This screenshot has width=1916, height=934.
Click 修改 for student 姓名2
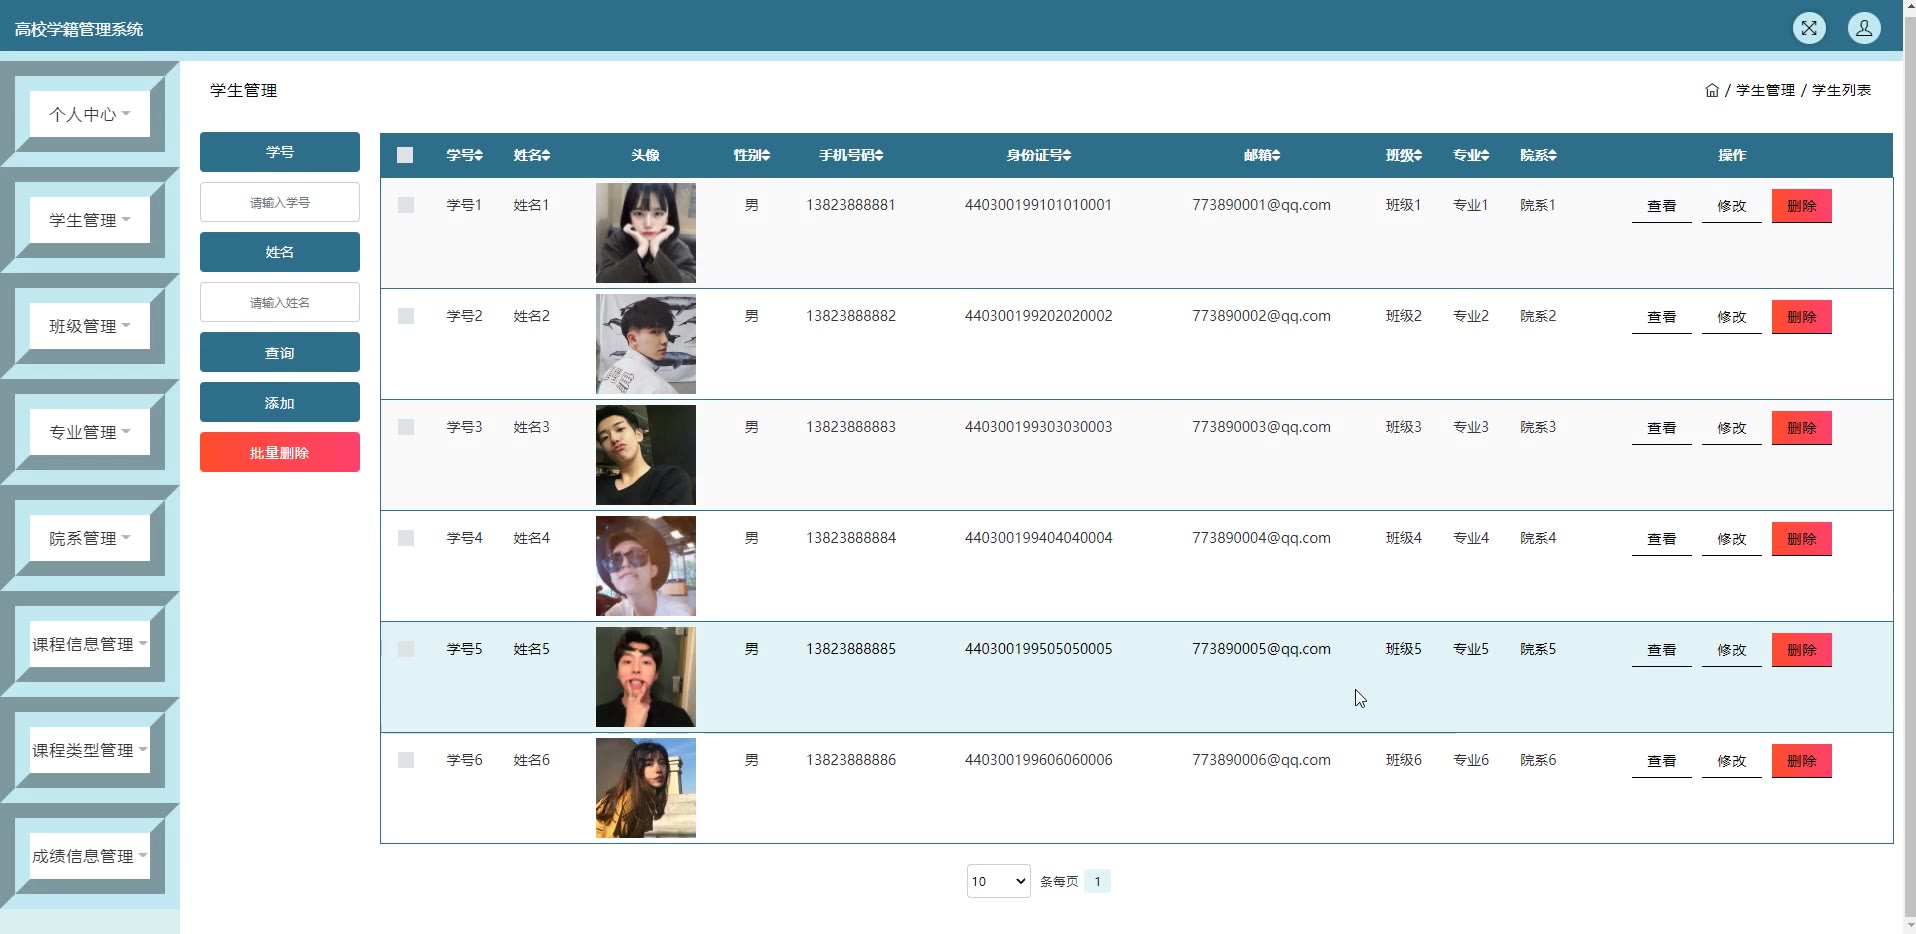tap(1732, 317)
